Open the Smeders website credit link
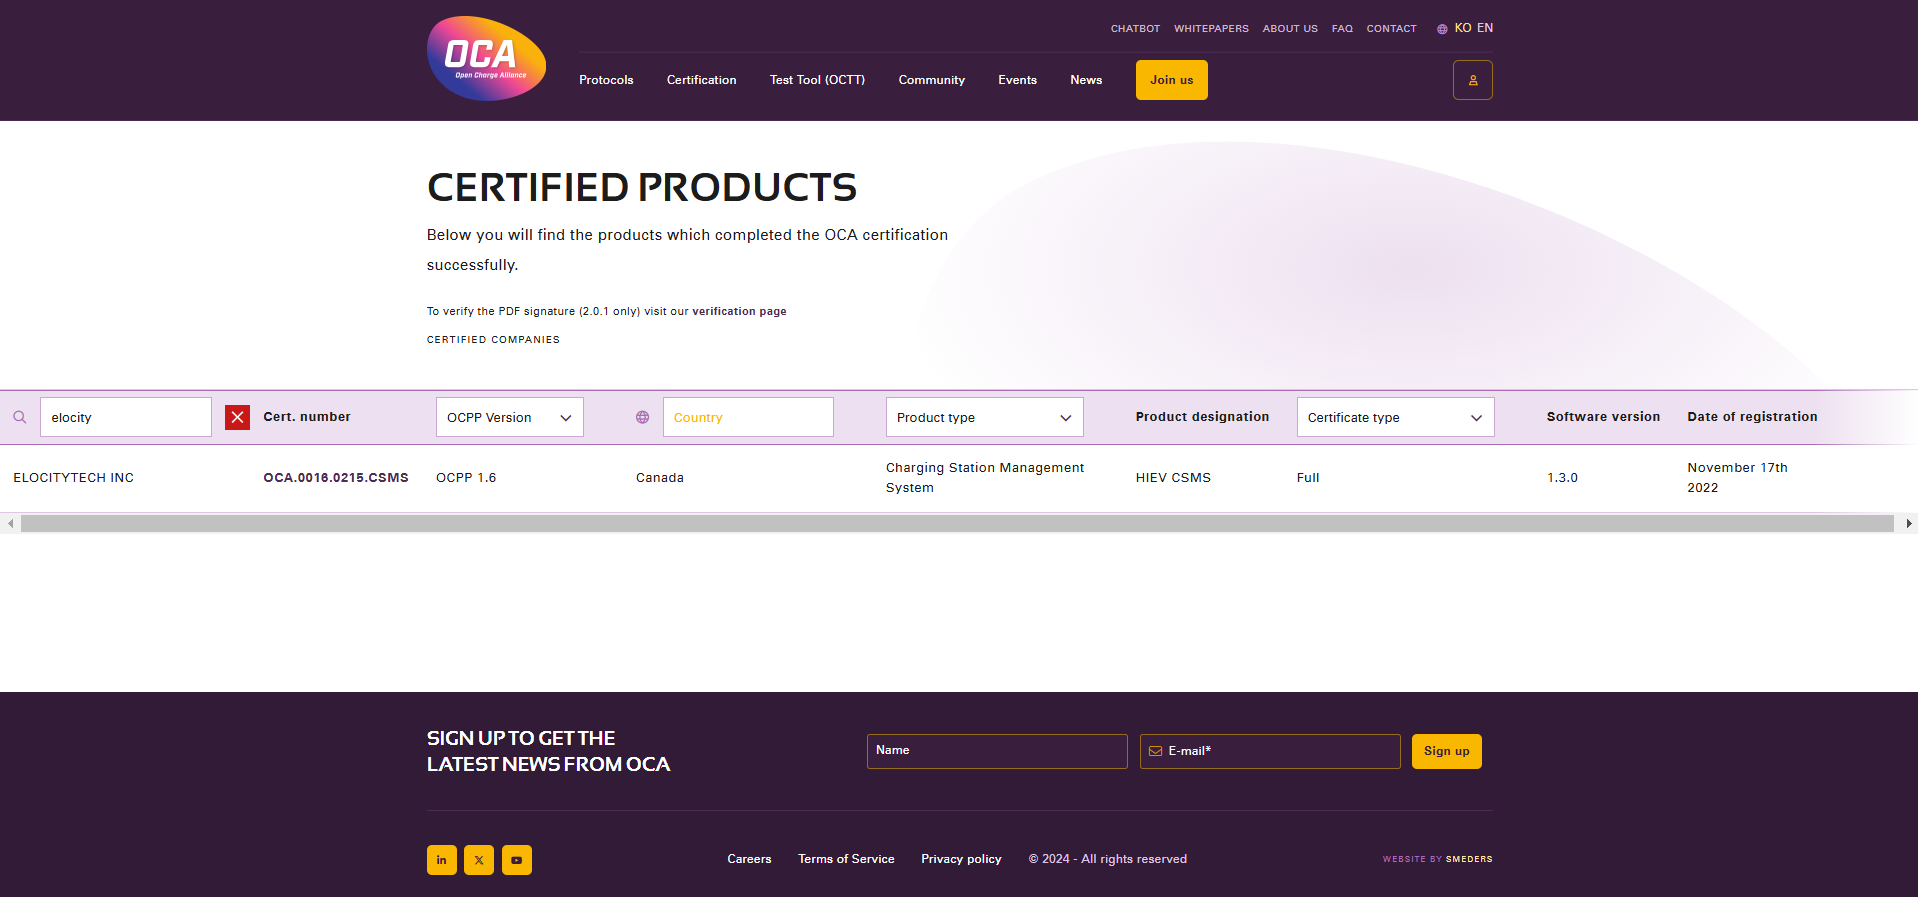Image resolution: width=1918 pixels, height=897 pixels. 1469,859
